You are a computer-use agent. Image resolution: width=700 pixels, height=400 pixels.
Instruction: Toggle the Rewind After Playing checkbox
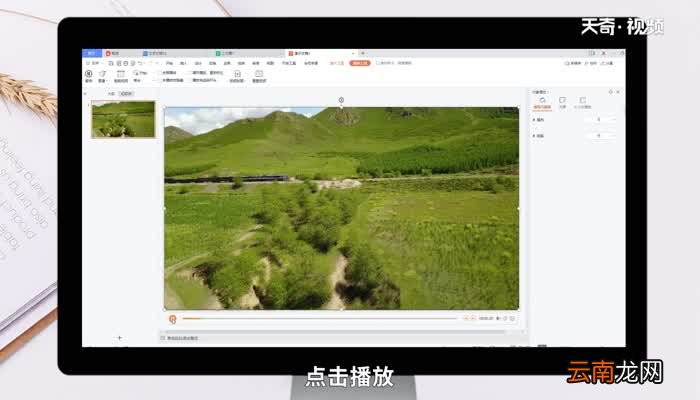pos(190,80)
